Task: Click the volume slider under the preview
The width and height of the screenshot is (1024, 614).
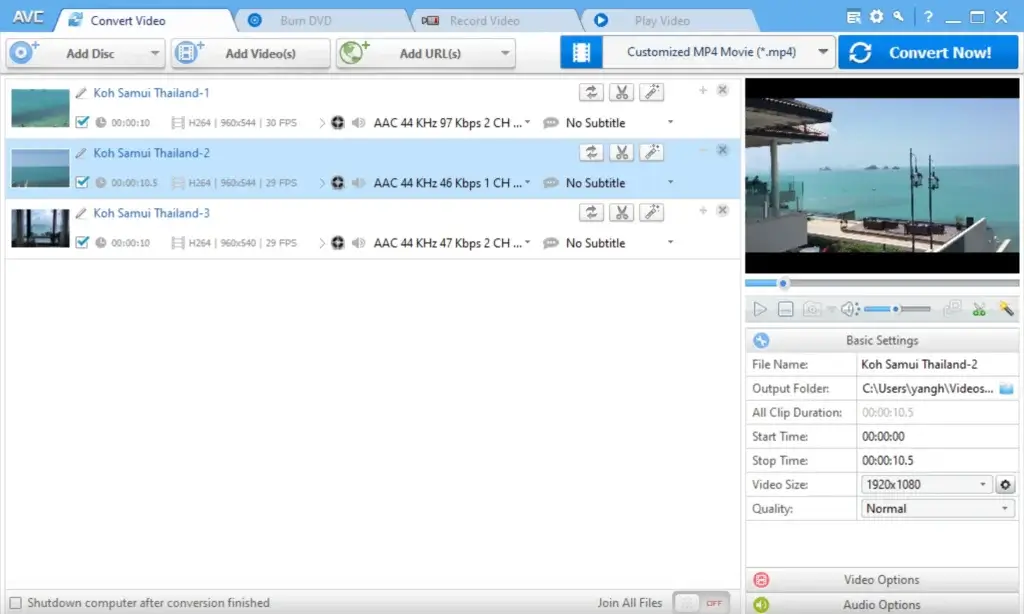Action: (x=896, y=310)
